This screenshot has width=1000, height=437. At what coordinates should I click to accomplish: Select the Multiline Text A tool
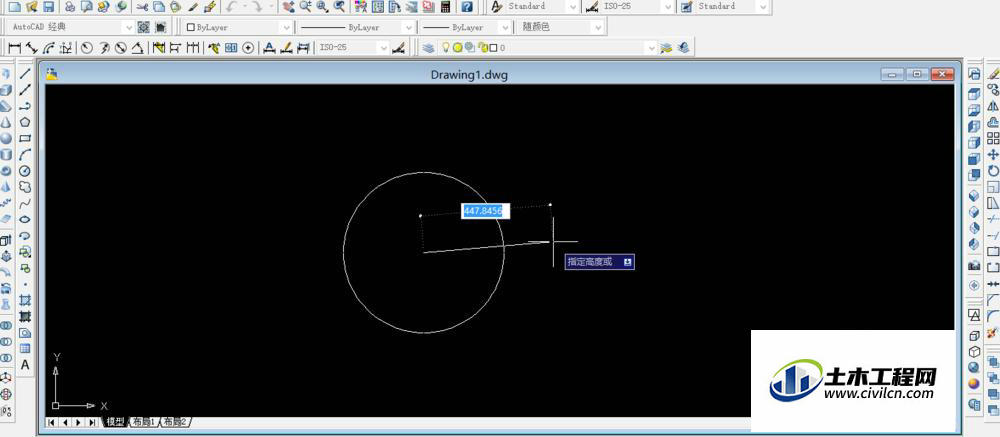coord(25,365)
